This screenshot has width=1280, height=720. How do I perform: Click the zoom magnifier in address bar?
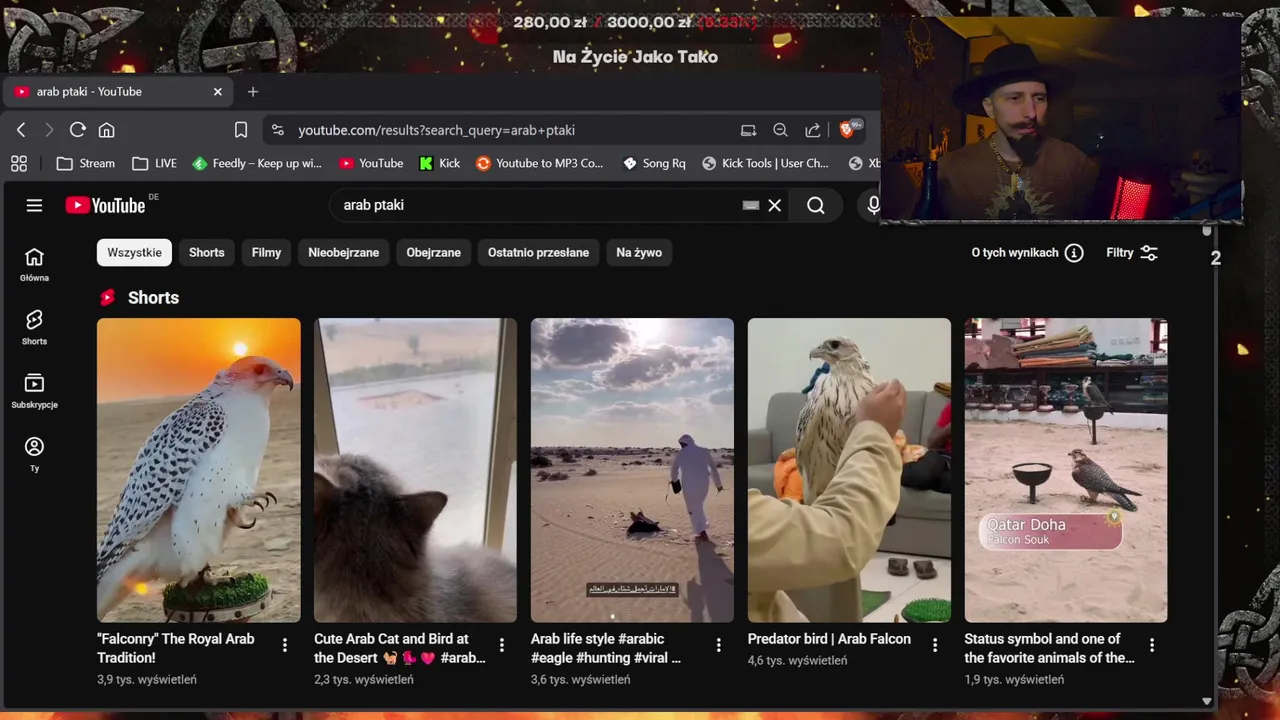click(x=780, y=130)
